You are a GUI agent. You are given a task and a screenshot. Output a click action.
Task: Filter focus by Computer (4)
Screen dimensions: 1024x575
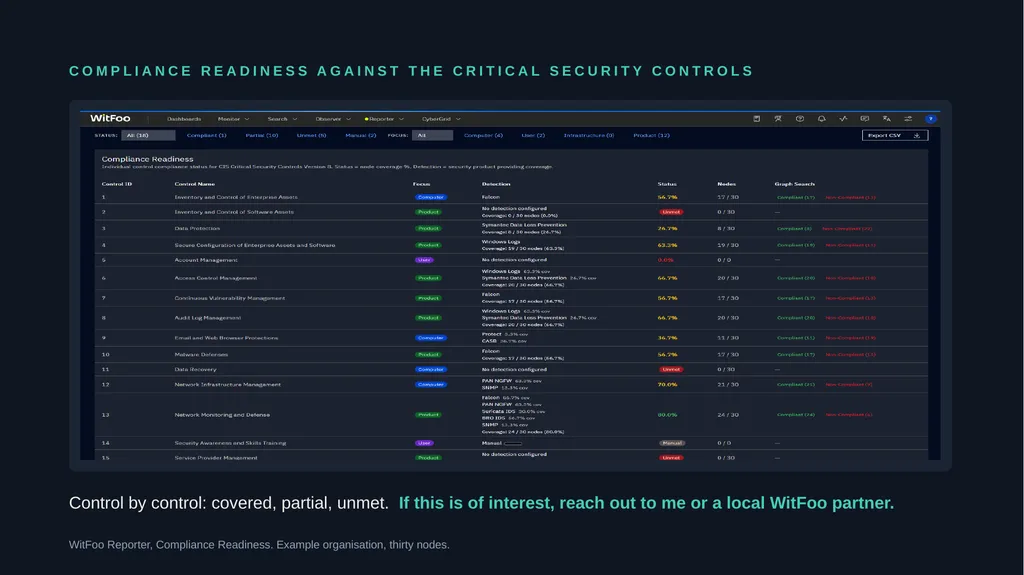[483, 135]
